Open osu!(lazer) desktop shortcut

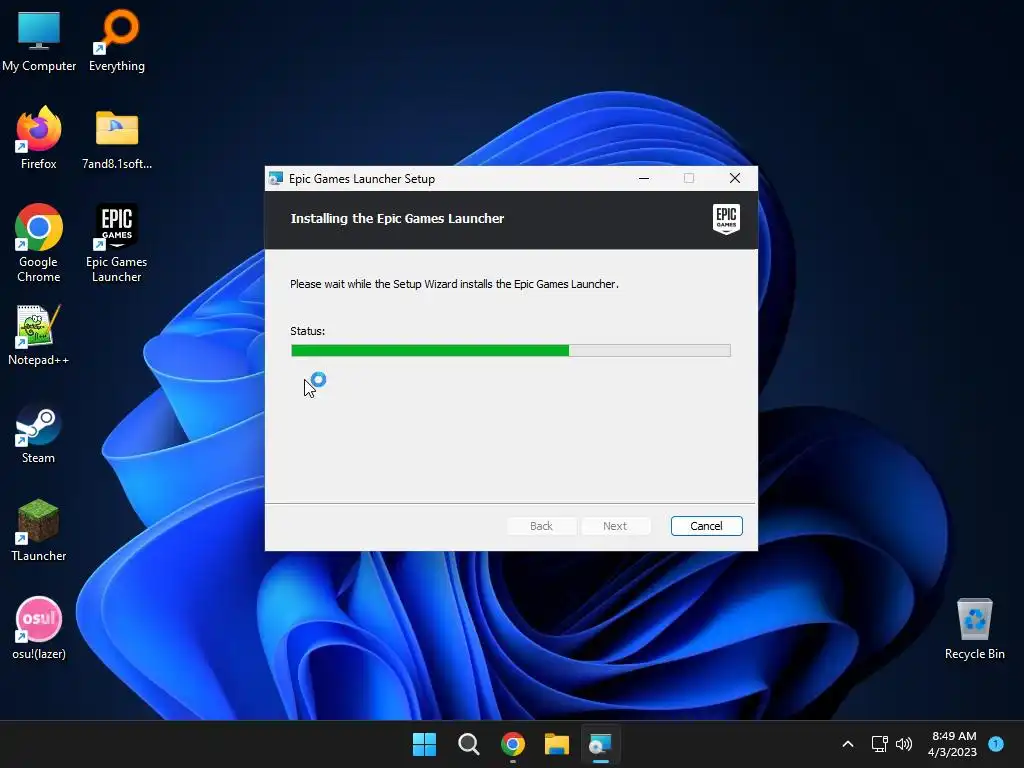click(39, 628)
